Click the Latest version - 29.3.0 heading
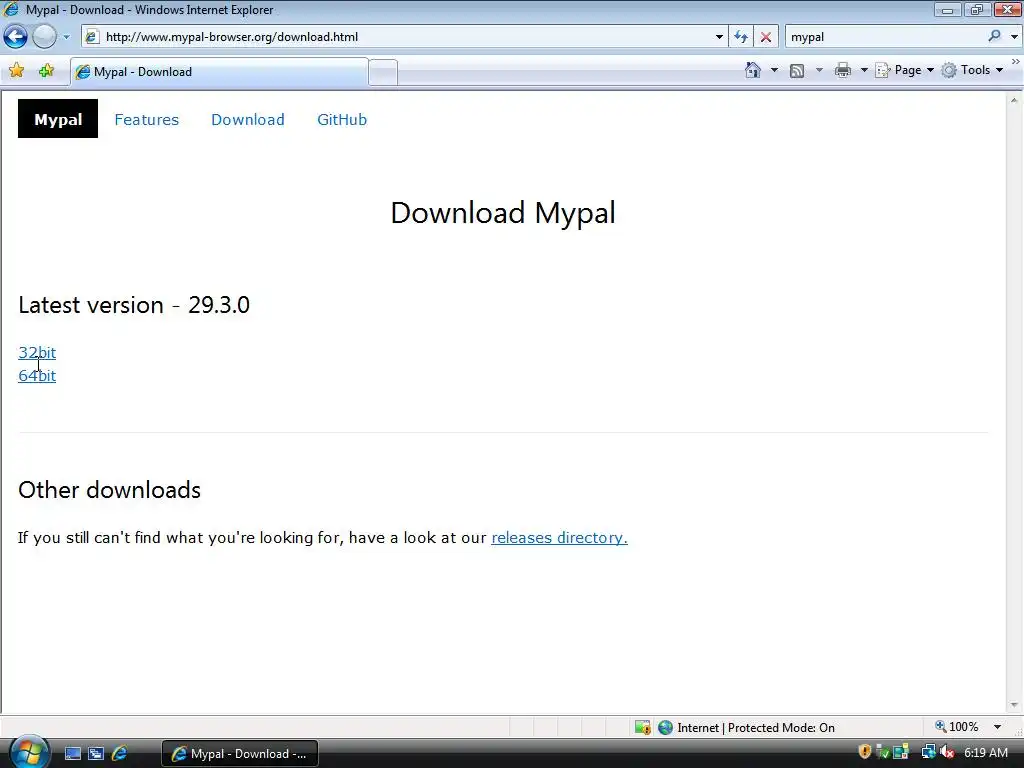Image resolution: width=1024 pixels, height=768 pixels. [134, 305]
